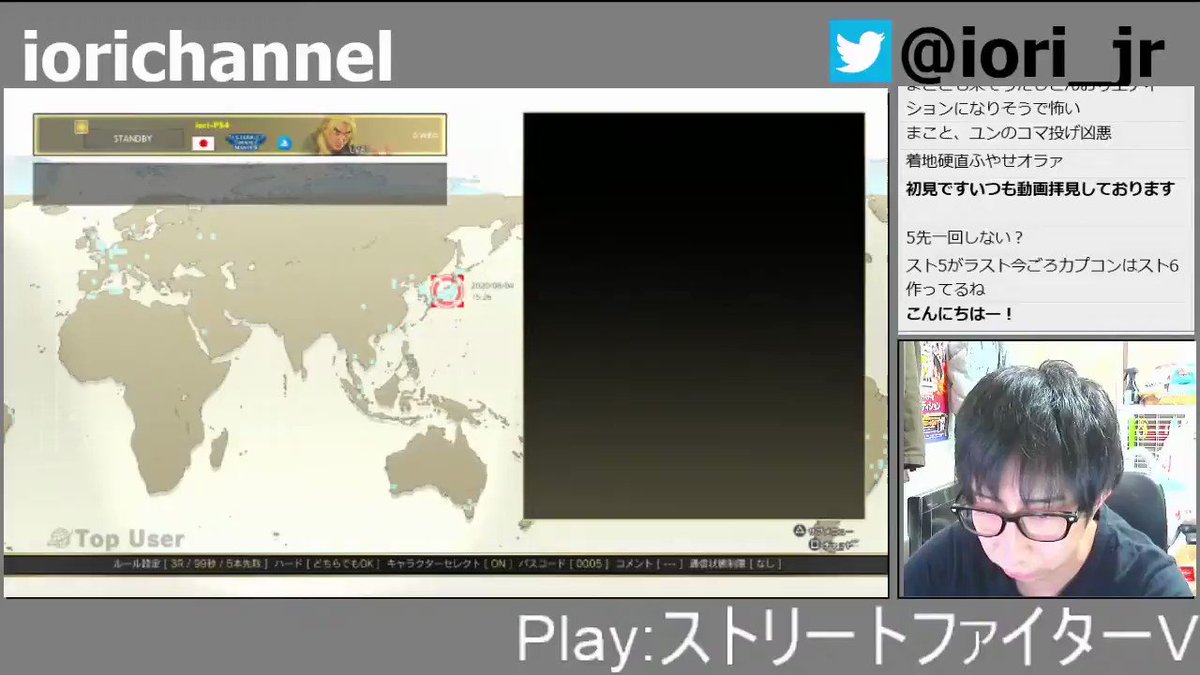Image resolution: width=1200 pixels, height=675 pixels.
Task: Click chat comment '着地硬直ふやせオラァ'
Action: click(x=984, y=161)
